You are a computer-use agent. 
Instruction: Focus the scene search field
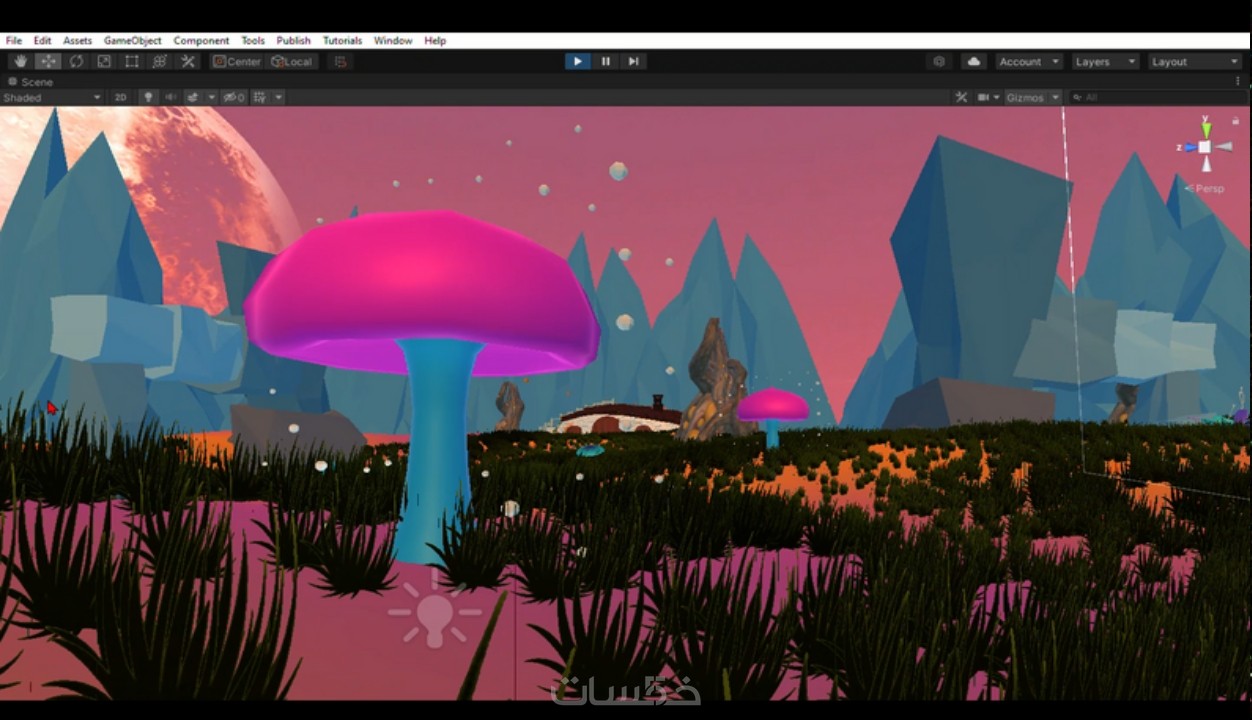(x=1156, y=97)
